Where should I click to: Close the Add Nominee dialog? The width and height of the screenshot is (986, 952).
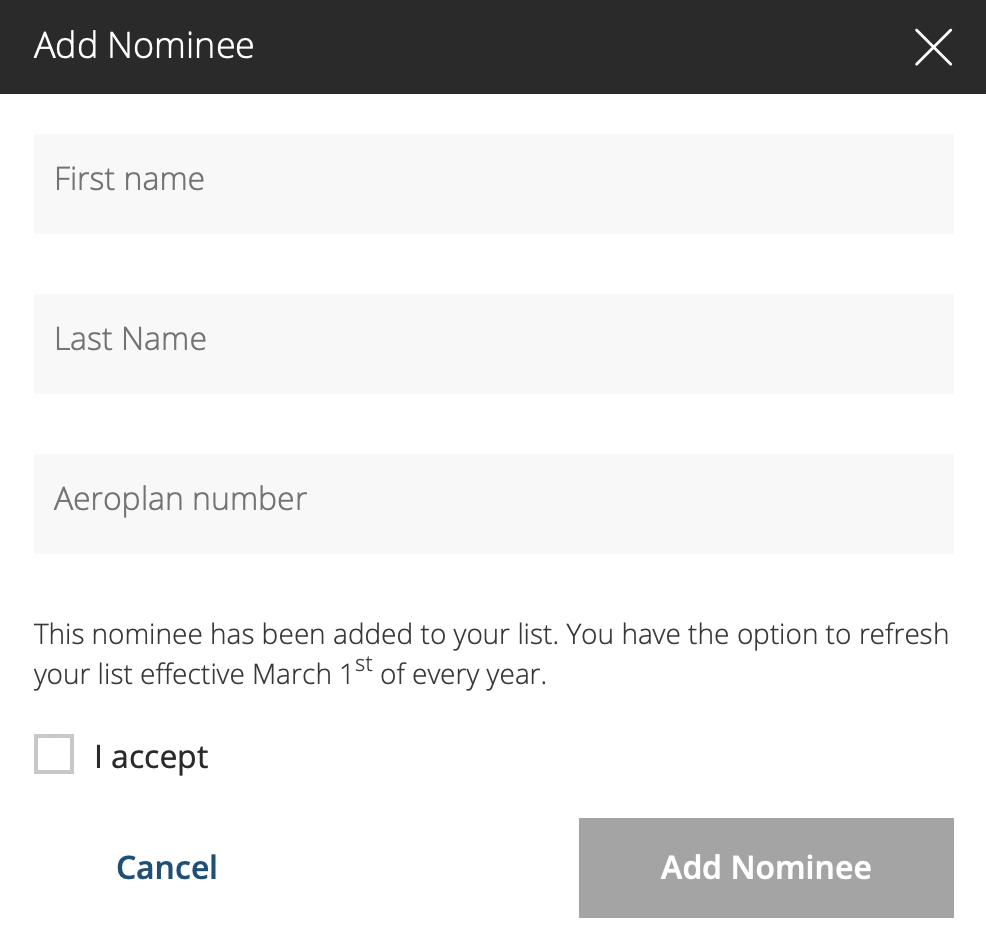click(x=933, y=47)
